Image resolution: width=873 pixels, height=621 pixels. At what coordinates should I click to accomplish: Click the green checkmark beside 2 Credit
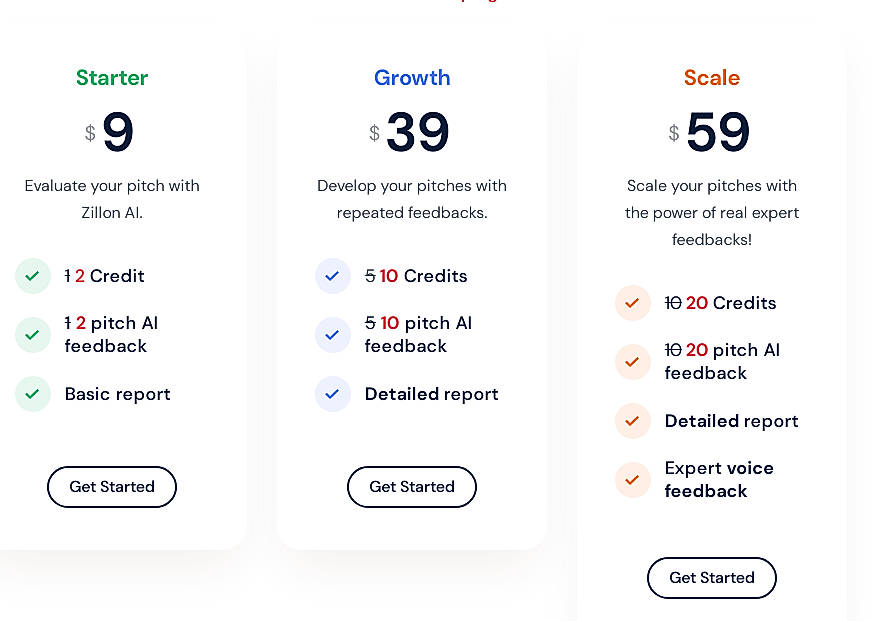(x=33, y=276)
